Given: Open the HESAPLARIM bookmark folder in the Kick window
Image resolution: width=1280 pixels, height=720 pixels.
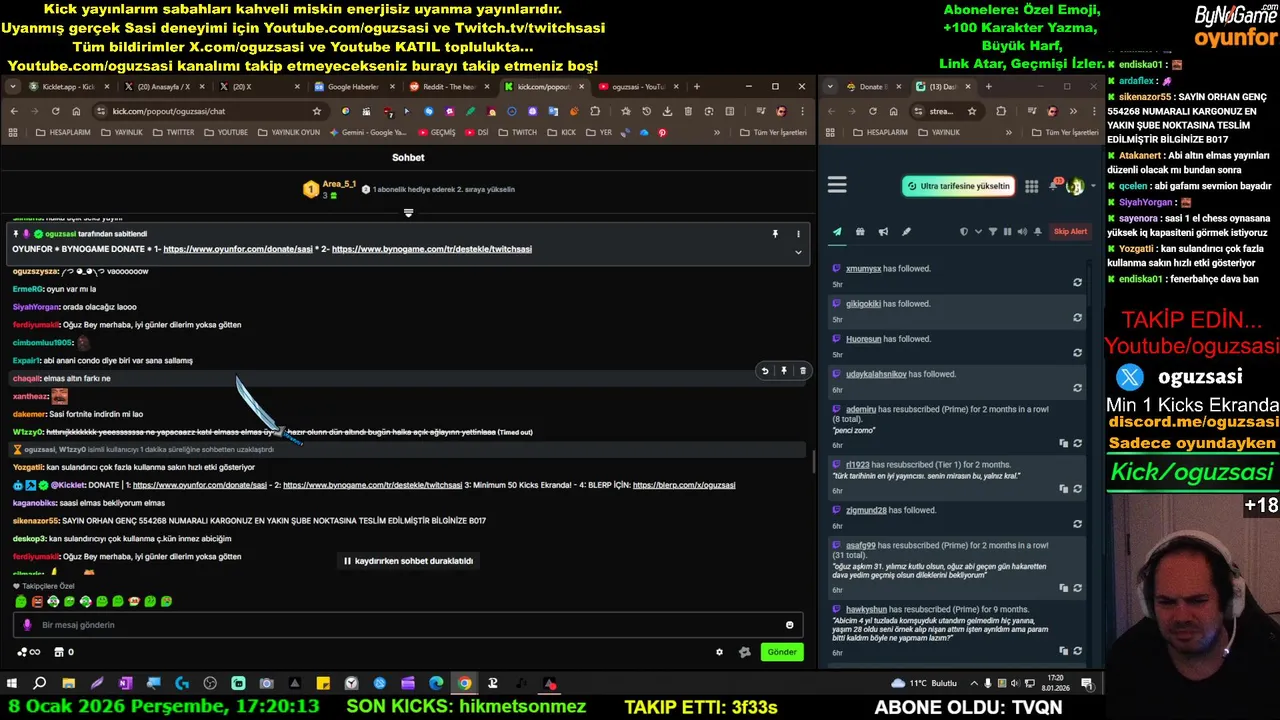Looking at the screenshot, I should [x=63, y=132].
